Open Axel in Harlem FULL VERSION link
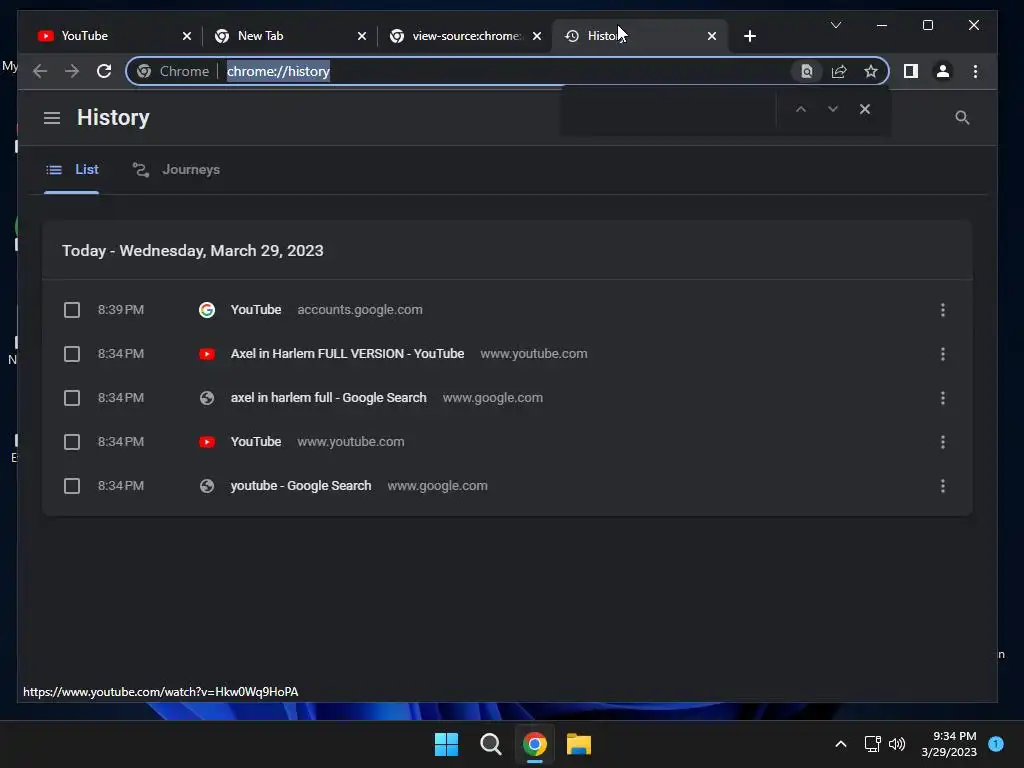Viewport: 1024px width, 768px height. click(347, 354)
